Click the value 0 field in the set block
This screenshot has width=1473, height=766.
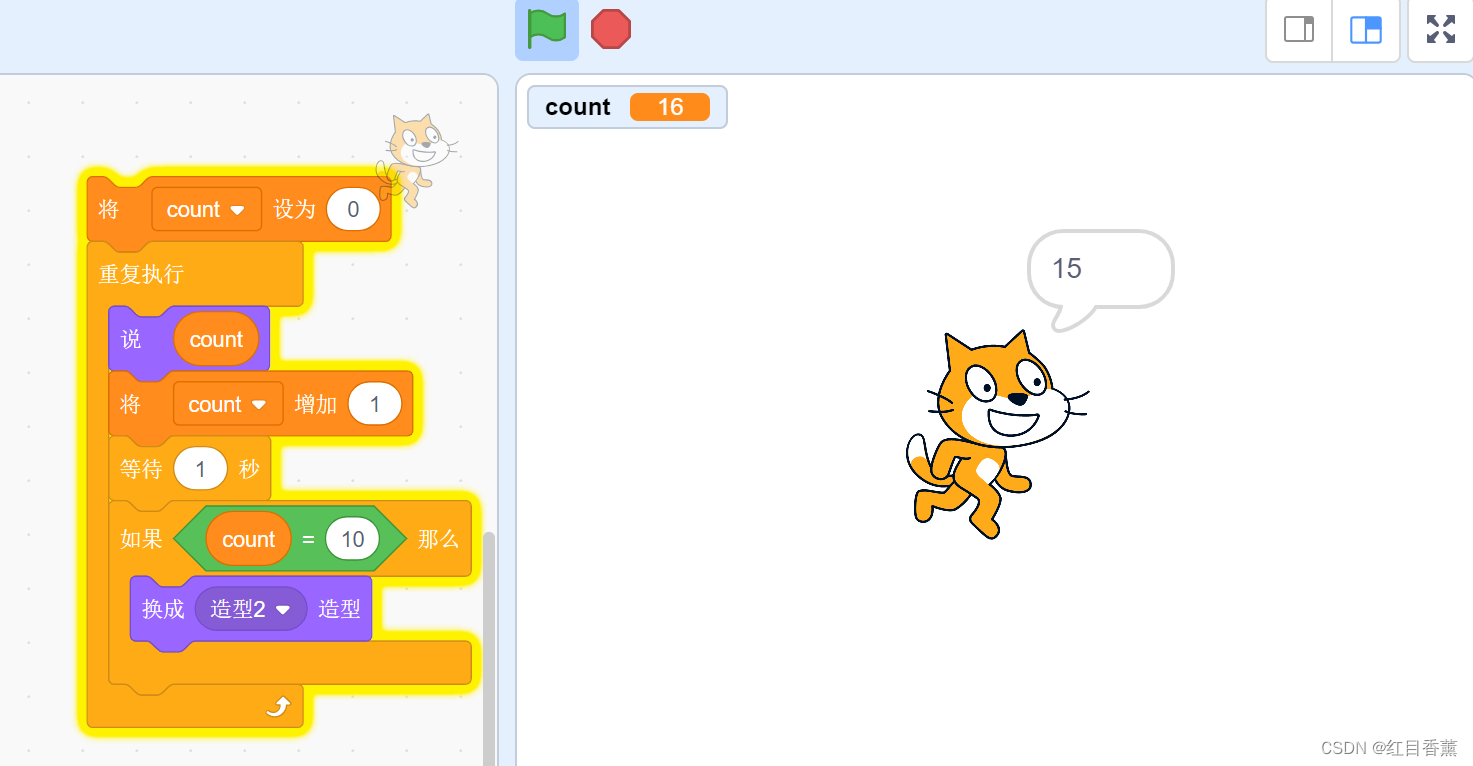click(x=353, y=209)
